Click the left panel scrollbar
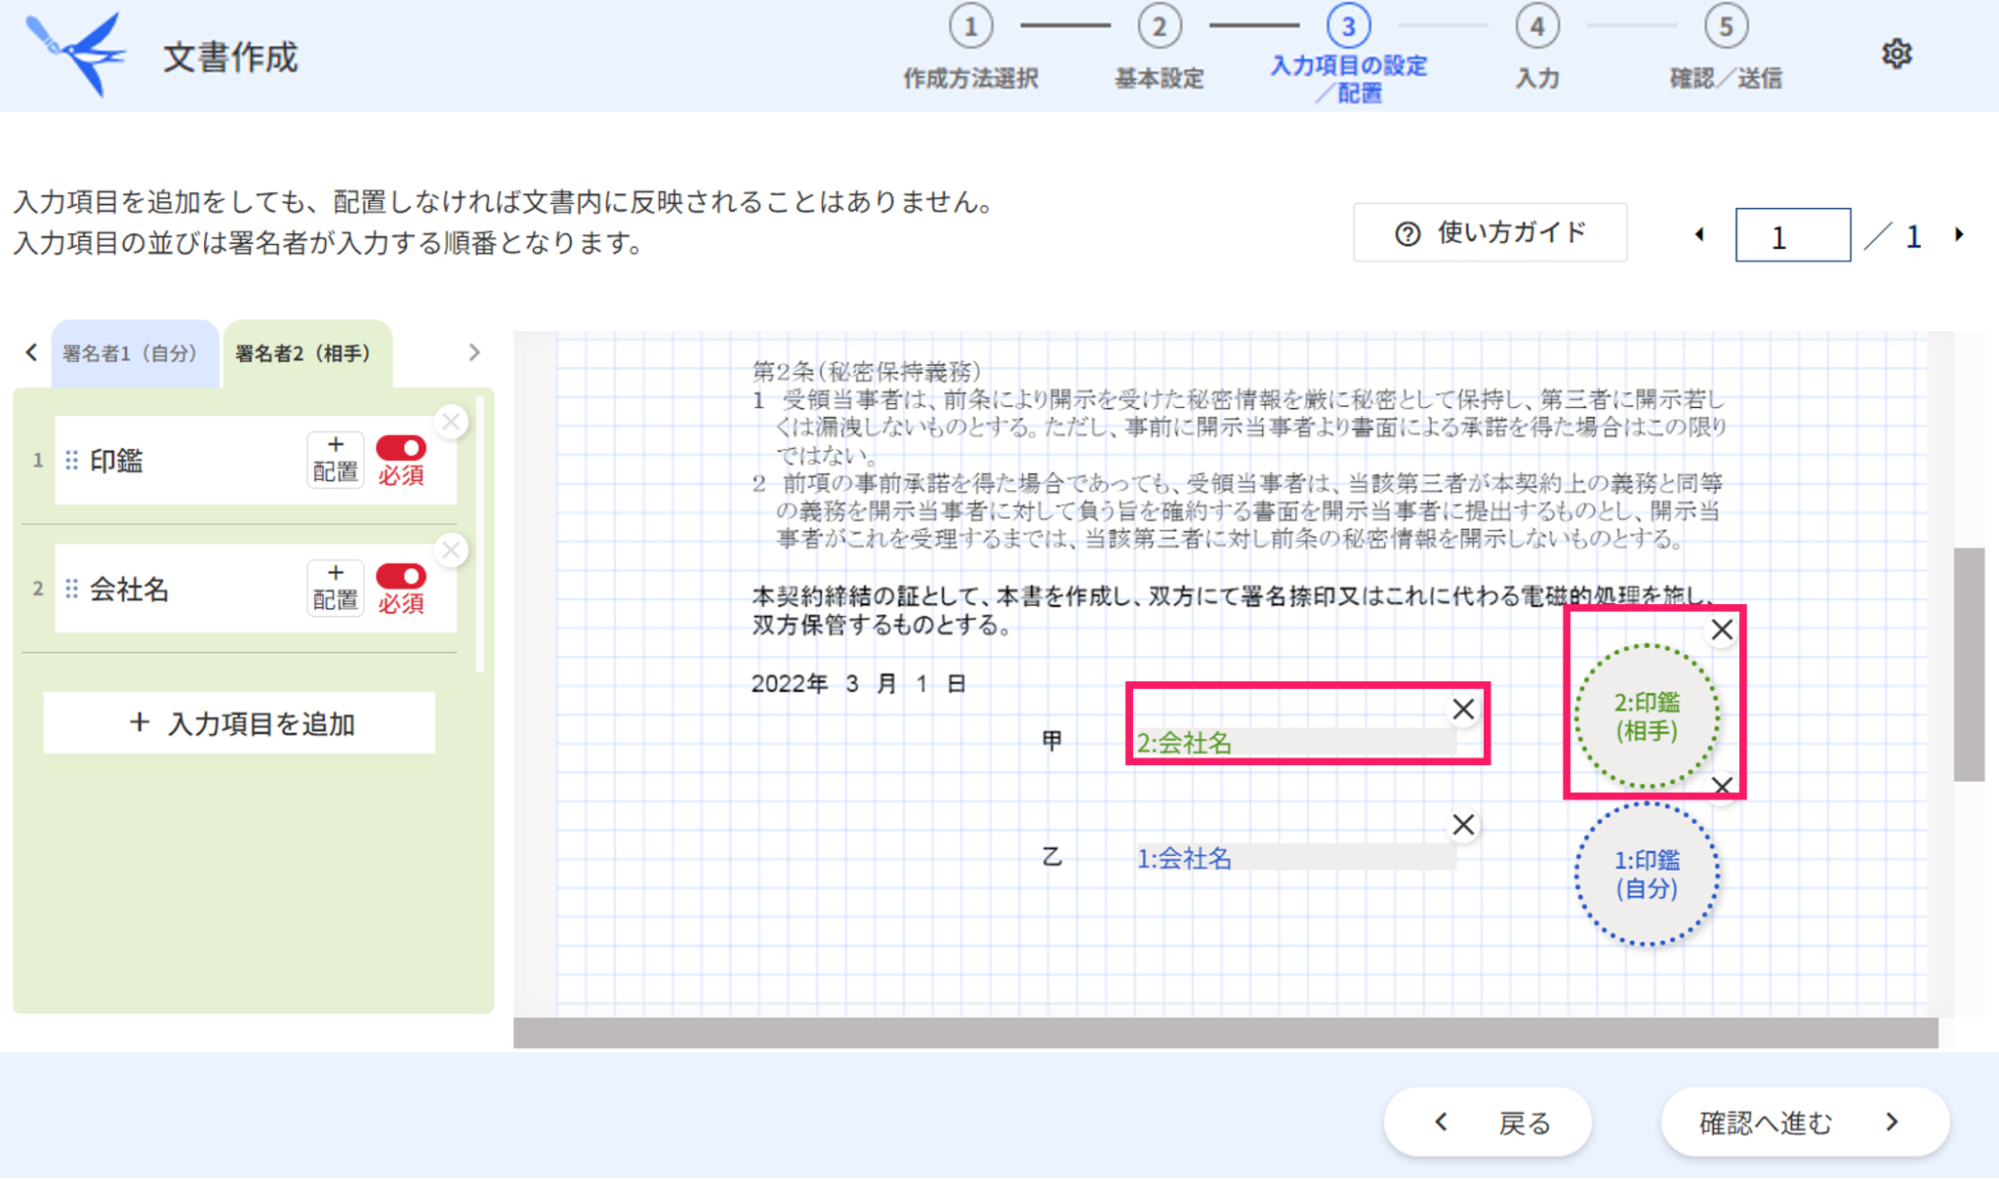The width and height of the screenshot is (1999, 1179). point(481,535)
